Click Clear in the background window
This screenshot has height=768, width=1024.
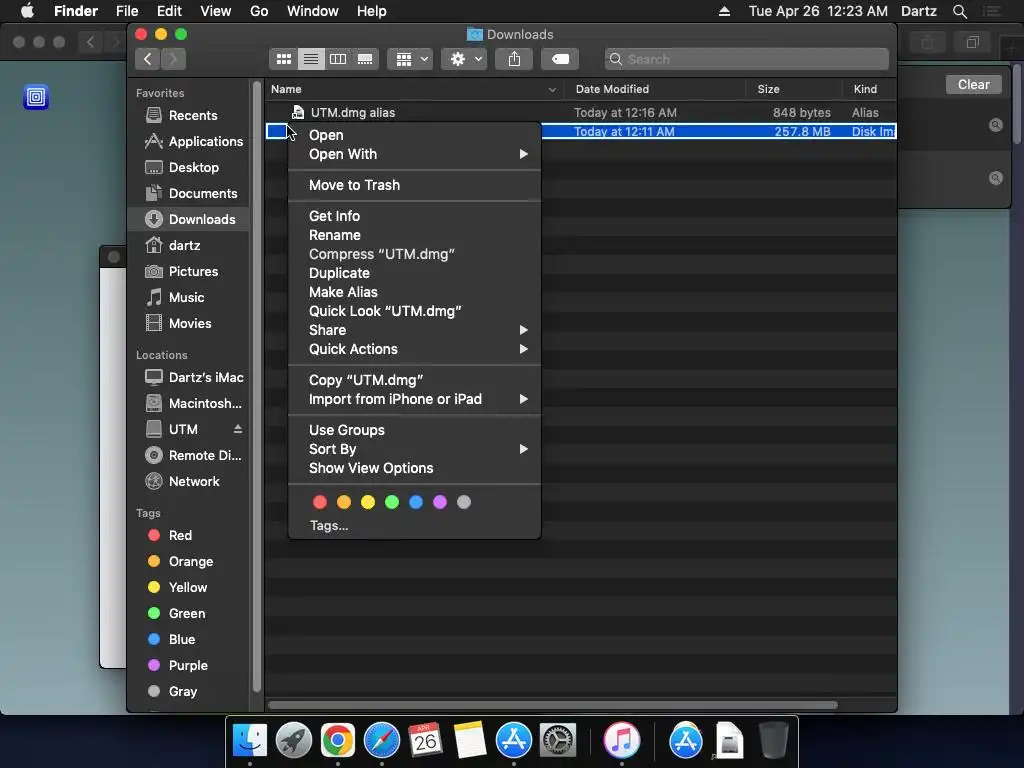coord(973,85)
